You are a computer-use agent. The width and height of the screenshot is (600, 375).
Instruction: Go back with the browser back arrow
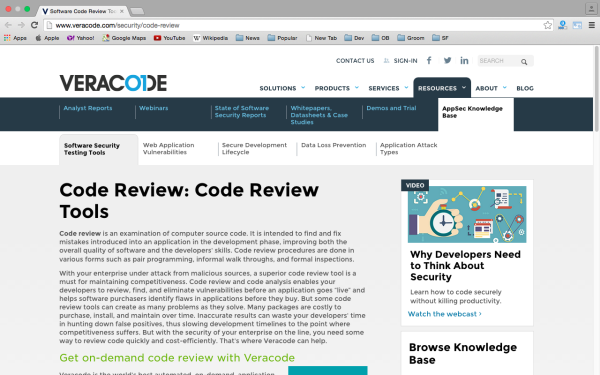point(8,25)
